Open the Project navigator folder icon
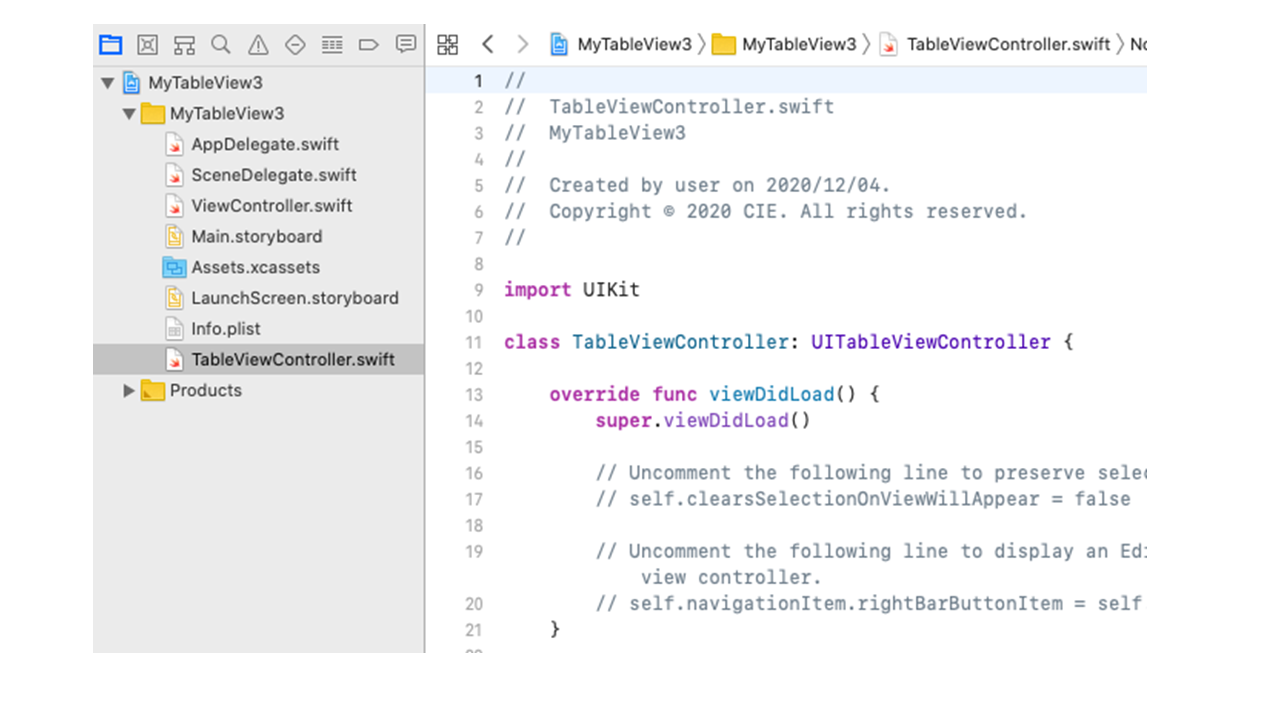The image size is (1280, 720). pos(110,44)
